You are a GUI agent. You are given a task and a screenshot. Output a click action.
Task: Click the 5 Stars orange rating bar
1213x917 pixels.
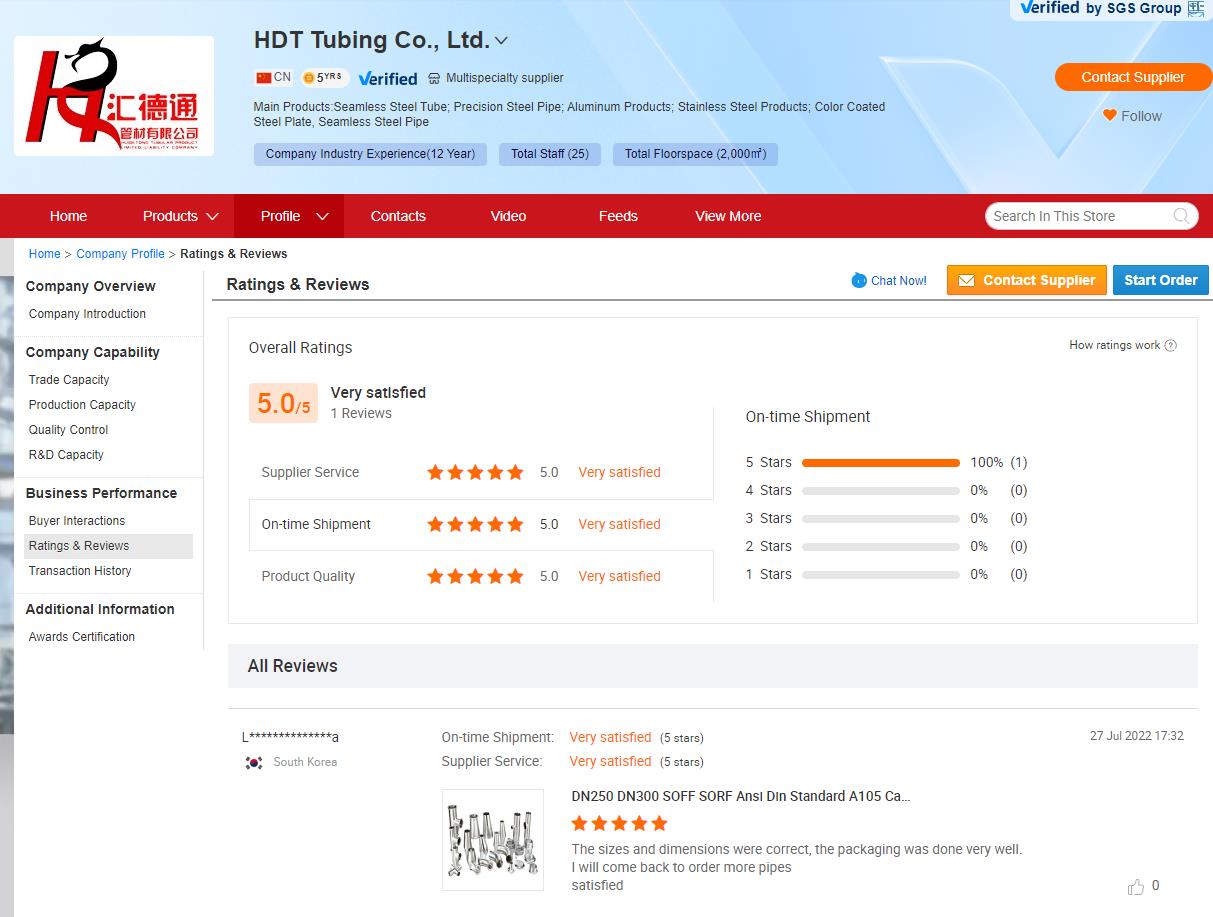[880, 463]
